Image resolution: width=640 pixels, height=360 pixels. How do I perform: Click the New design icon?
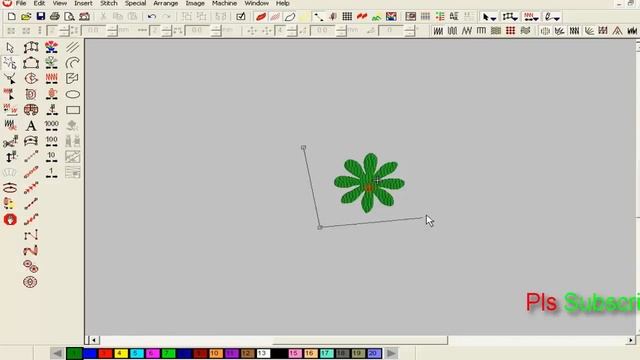[x=11, y=17]
